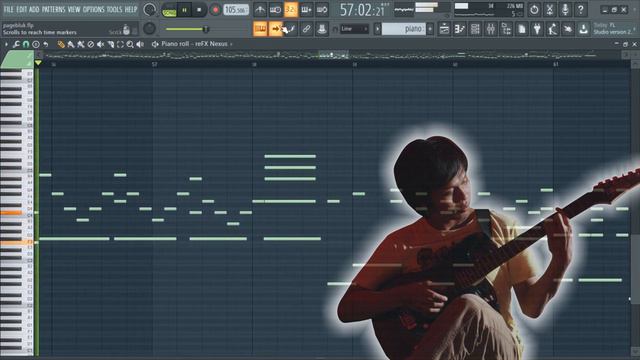This screenshot has width=640, height=360.
Task: Open the Channel rack
Action: tap(475, 29)
